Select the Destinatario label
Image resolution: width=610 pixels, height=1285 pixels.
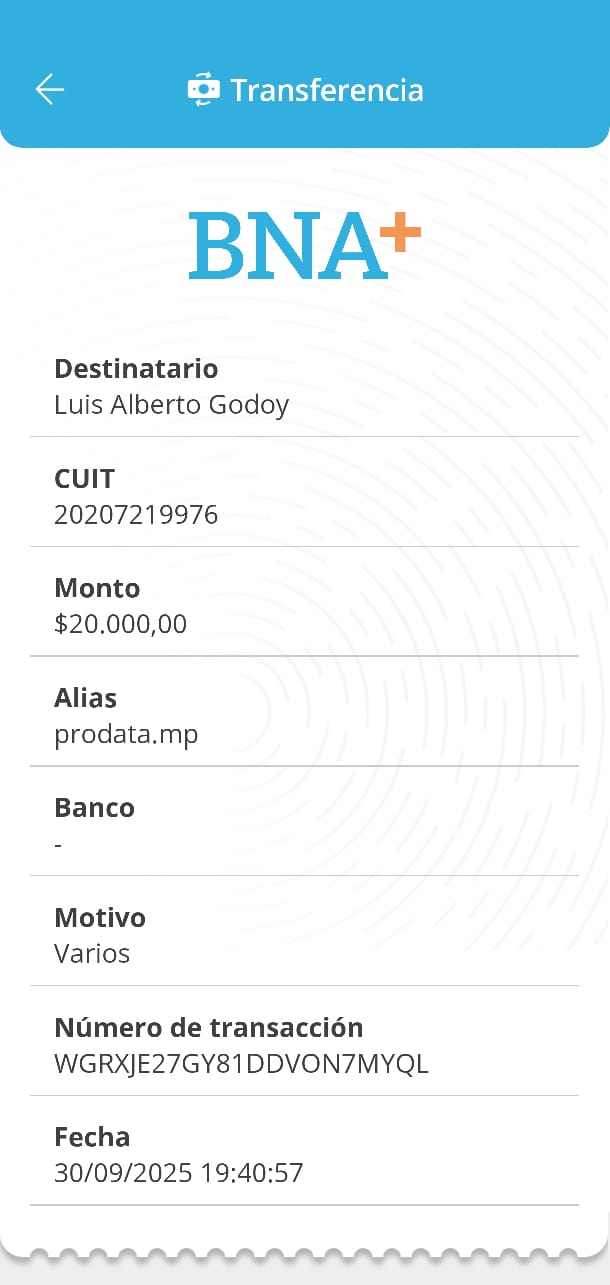[136, 369]
